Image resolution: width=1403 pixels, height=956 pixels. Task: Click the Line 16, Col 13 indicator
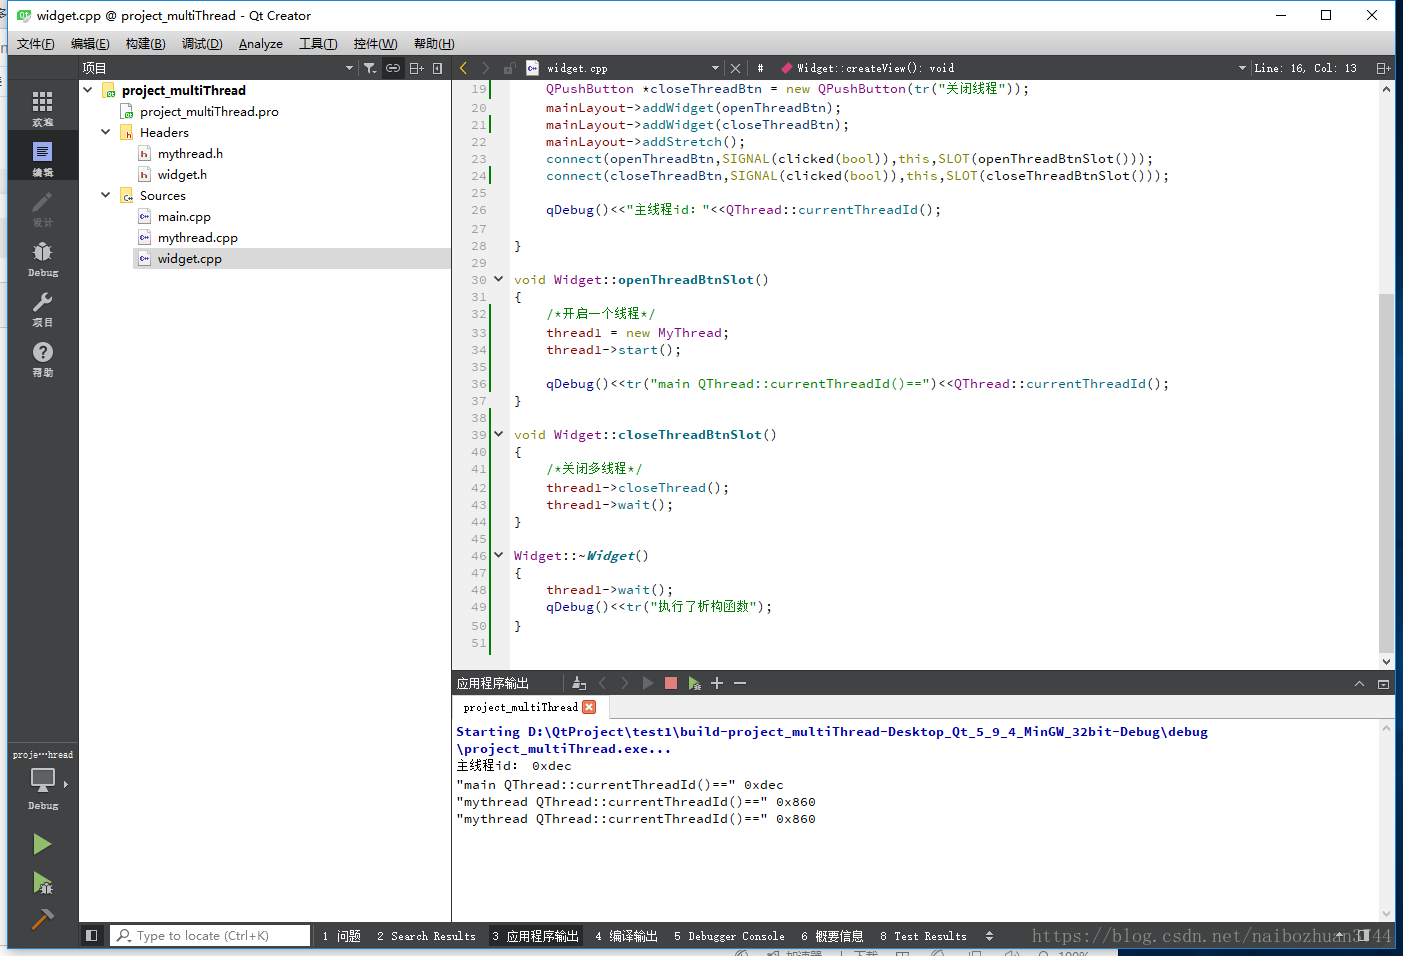1305,68
